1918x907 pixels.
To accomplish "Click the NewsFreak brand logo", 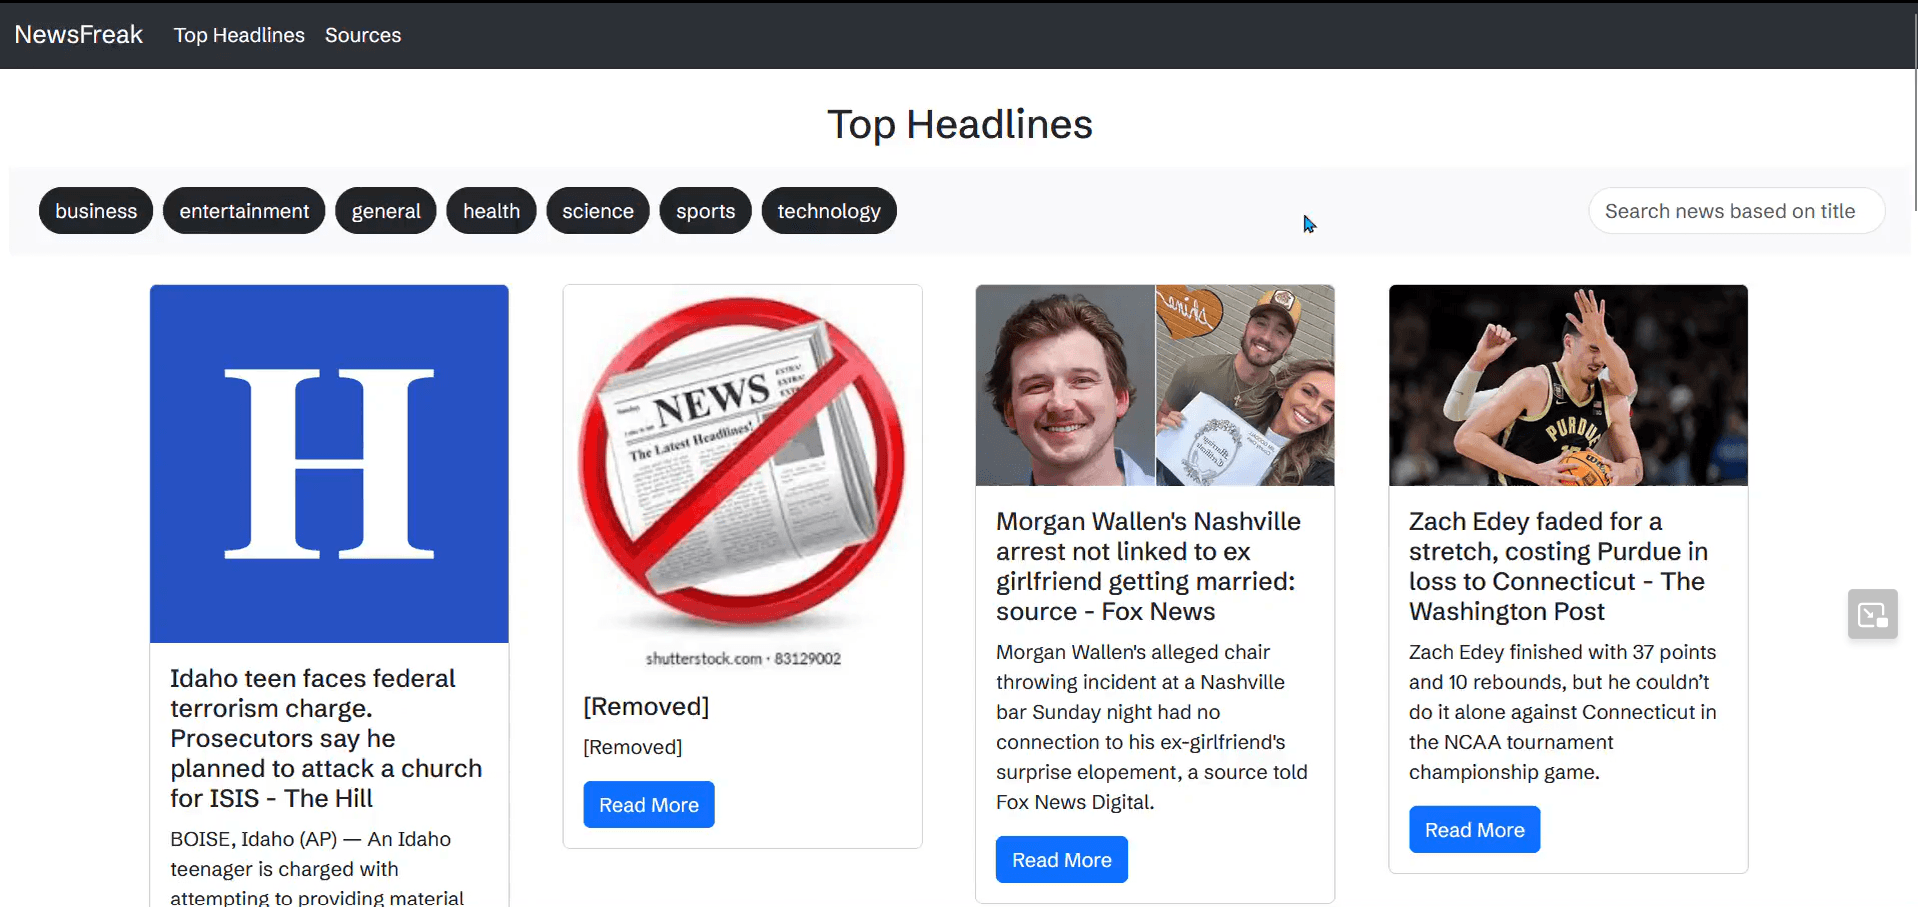I will tap(78, 35).
